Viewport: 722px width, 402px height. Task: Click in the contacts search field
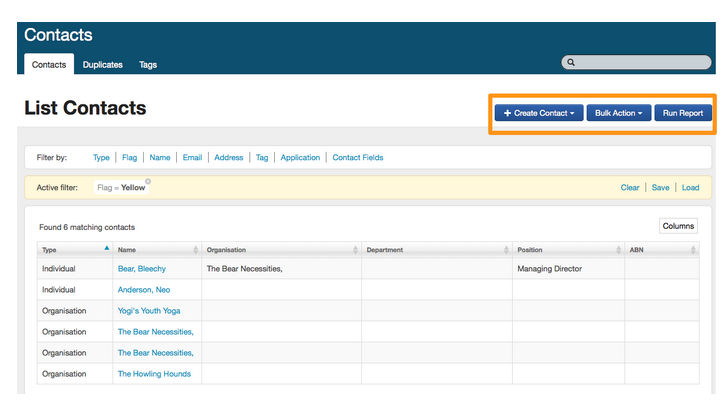[x=640, y=63]
